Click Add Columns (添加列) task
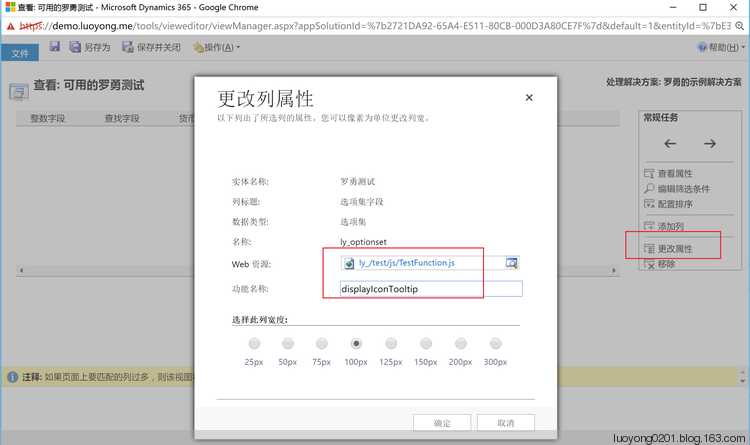 (x=664, y=226)
